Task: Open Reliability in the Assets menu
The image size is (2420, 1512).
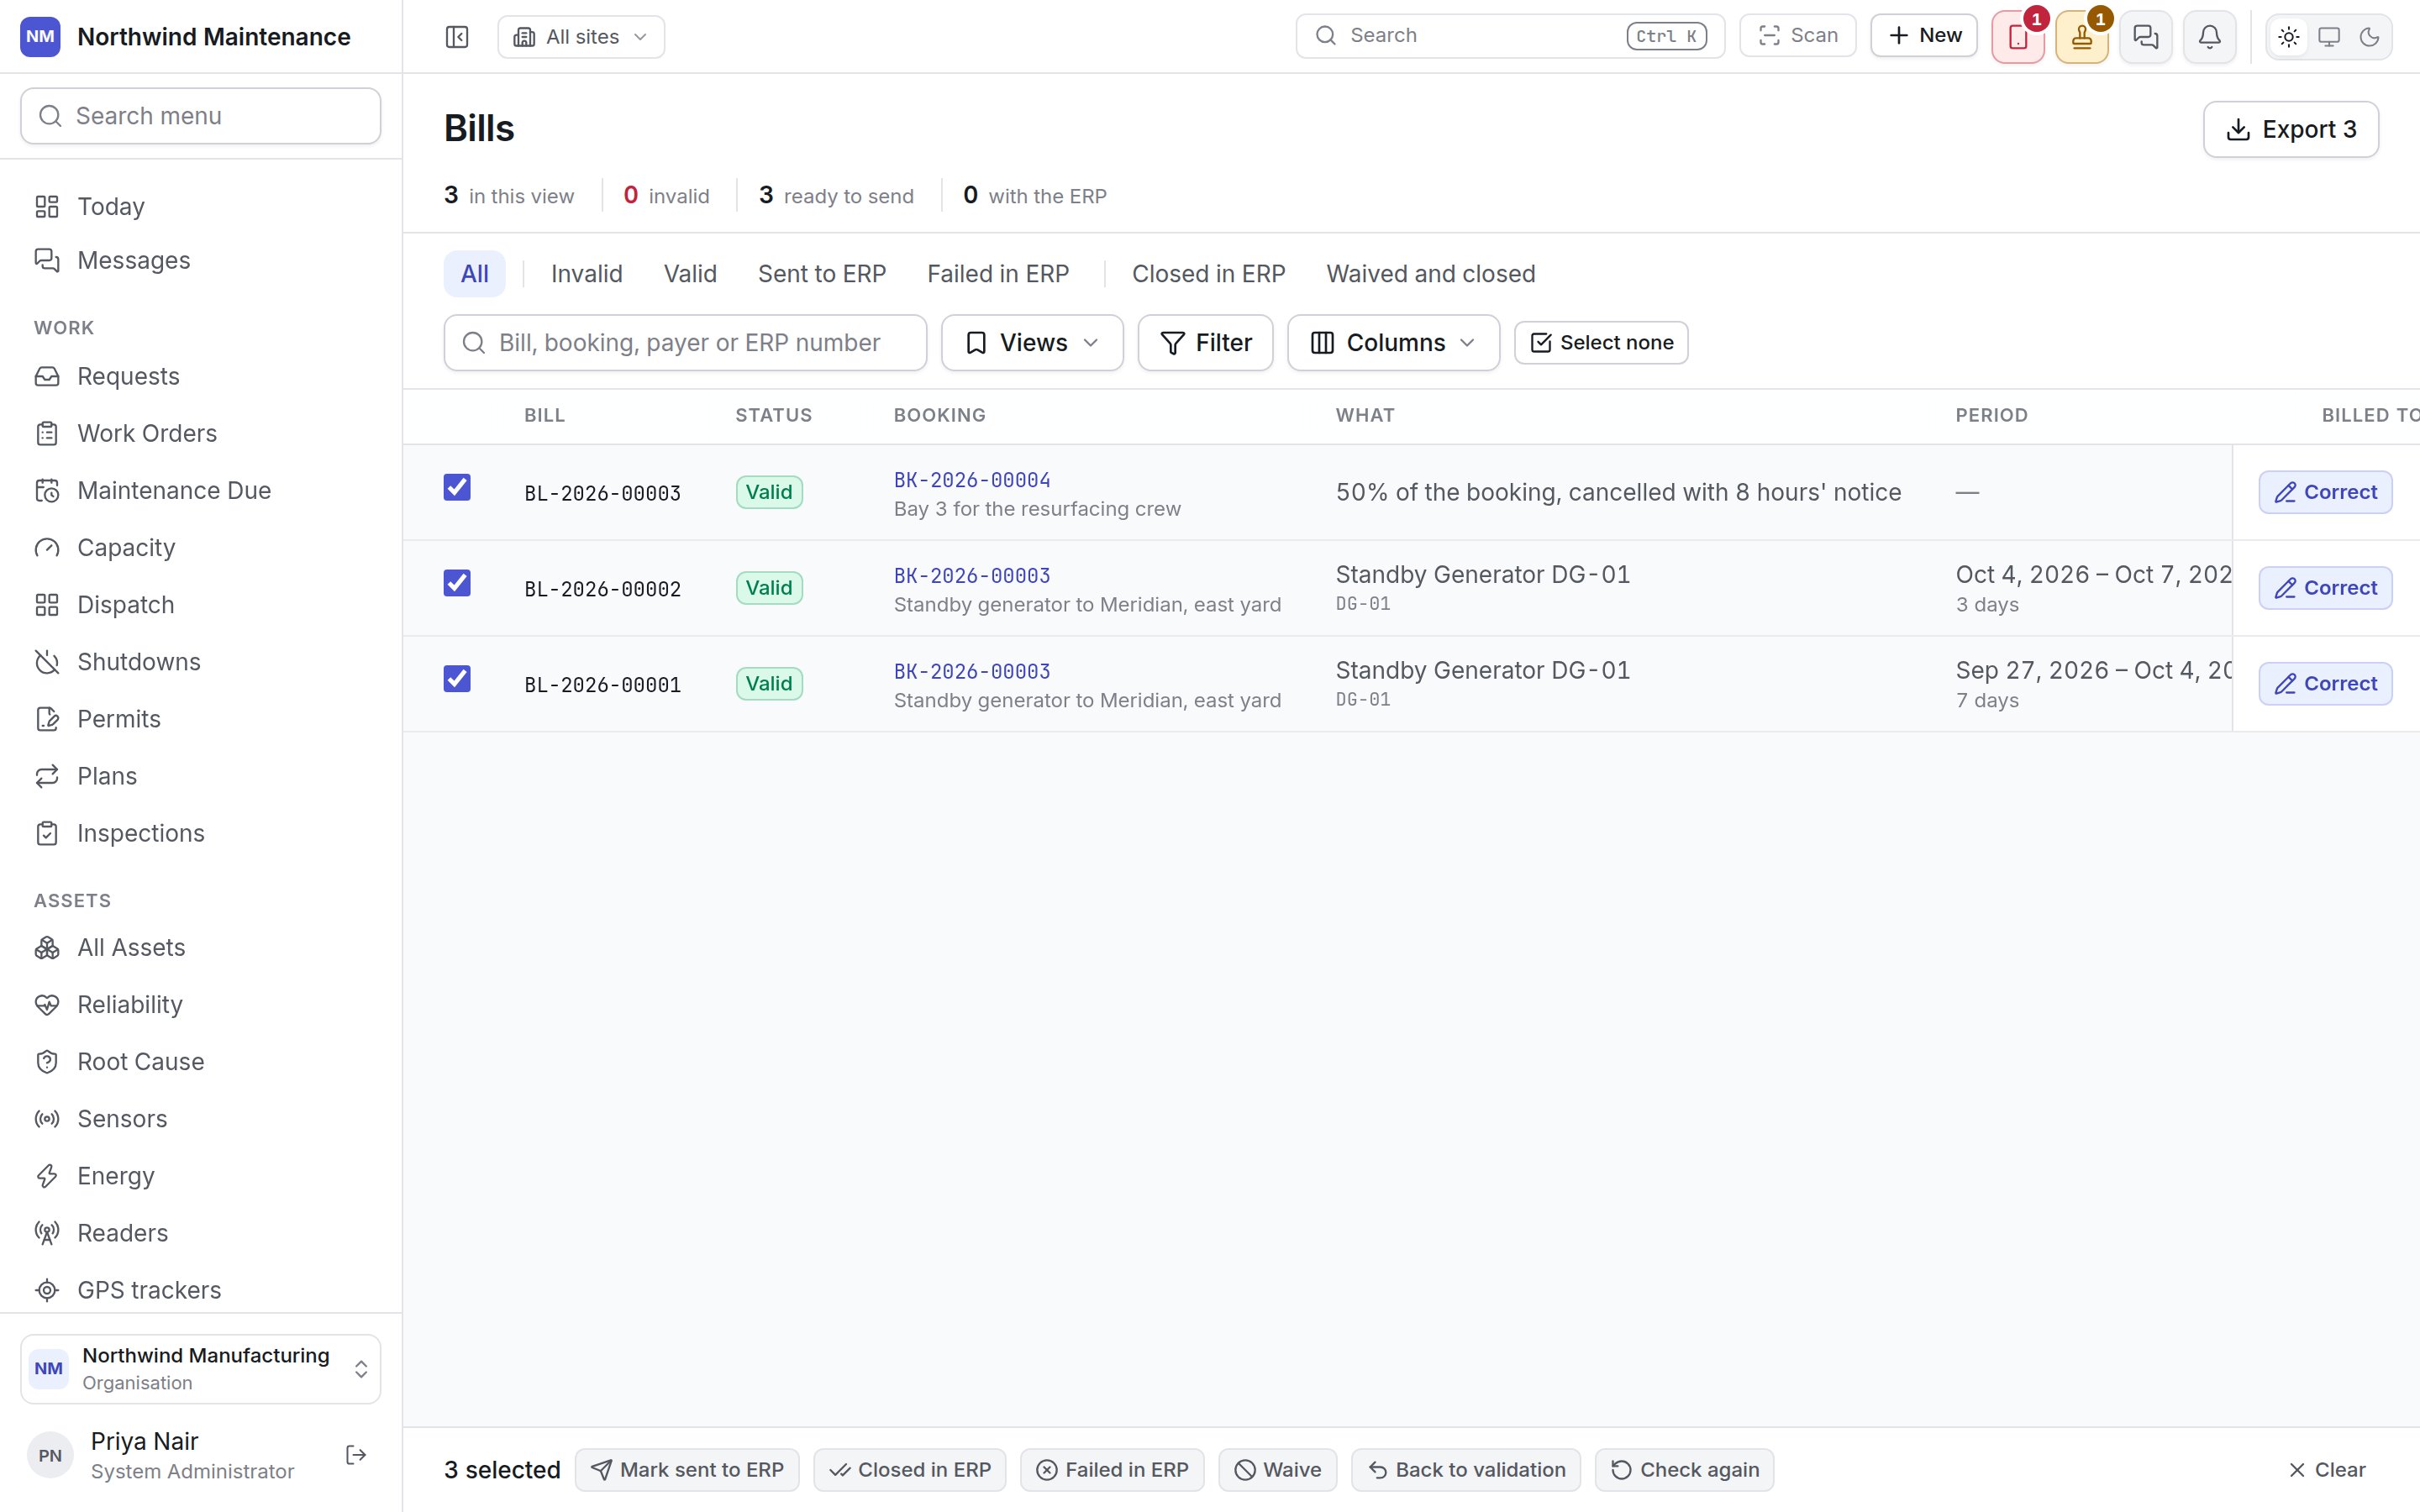Action: click(x=200, y=1004)
